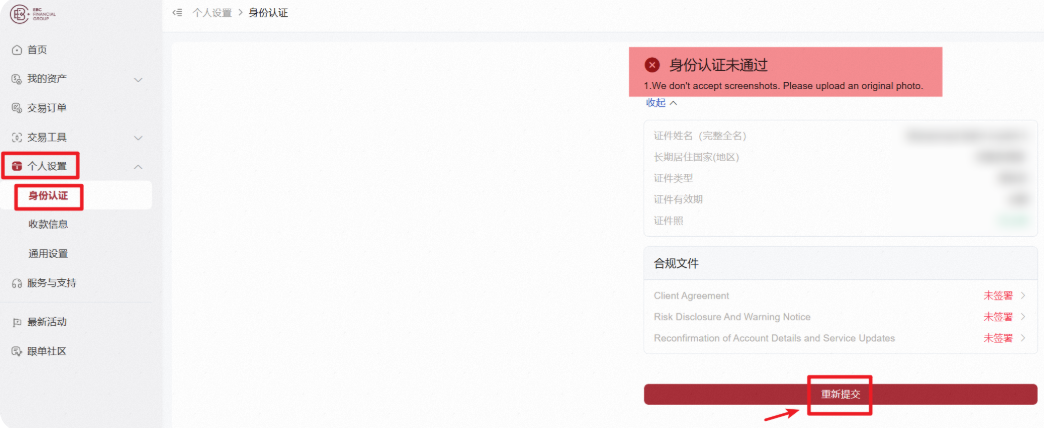
Task: Open 跟单社区 in the sidebar
Action: [x=47, y=351]
